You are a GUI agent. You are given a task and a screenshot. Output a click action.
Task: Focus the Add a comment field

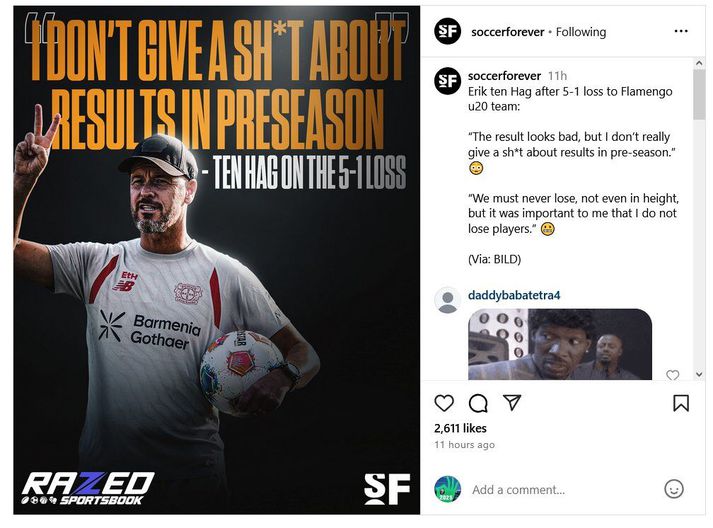click(x=564, y=490)
